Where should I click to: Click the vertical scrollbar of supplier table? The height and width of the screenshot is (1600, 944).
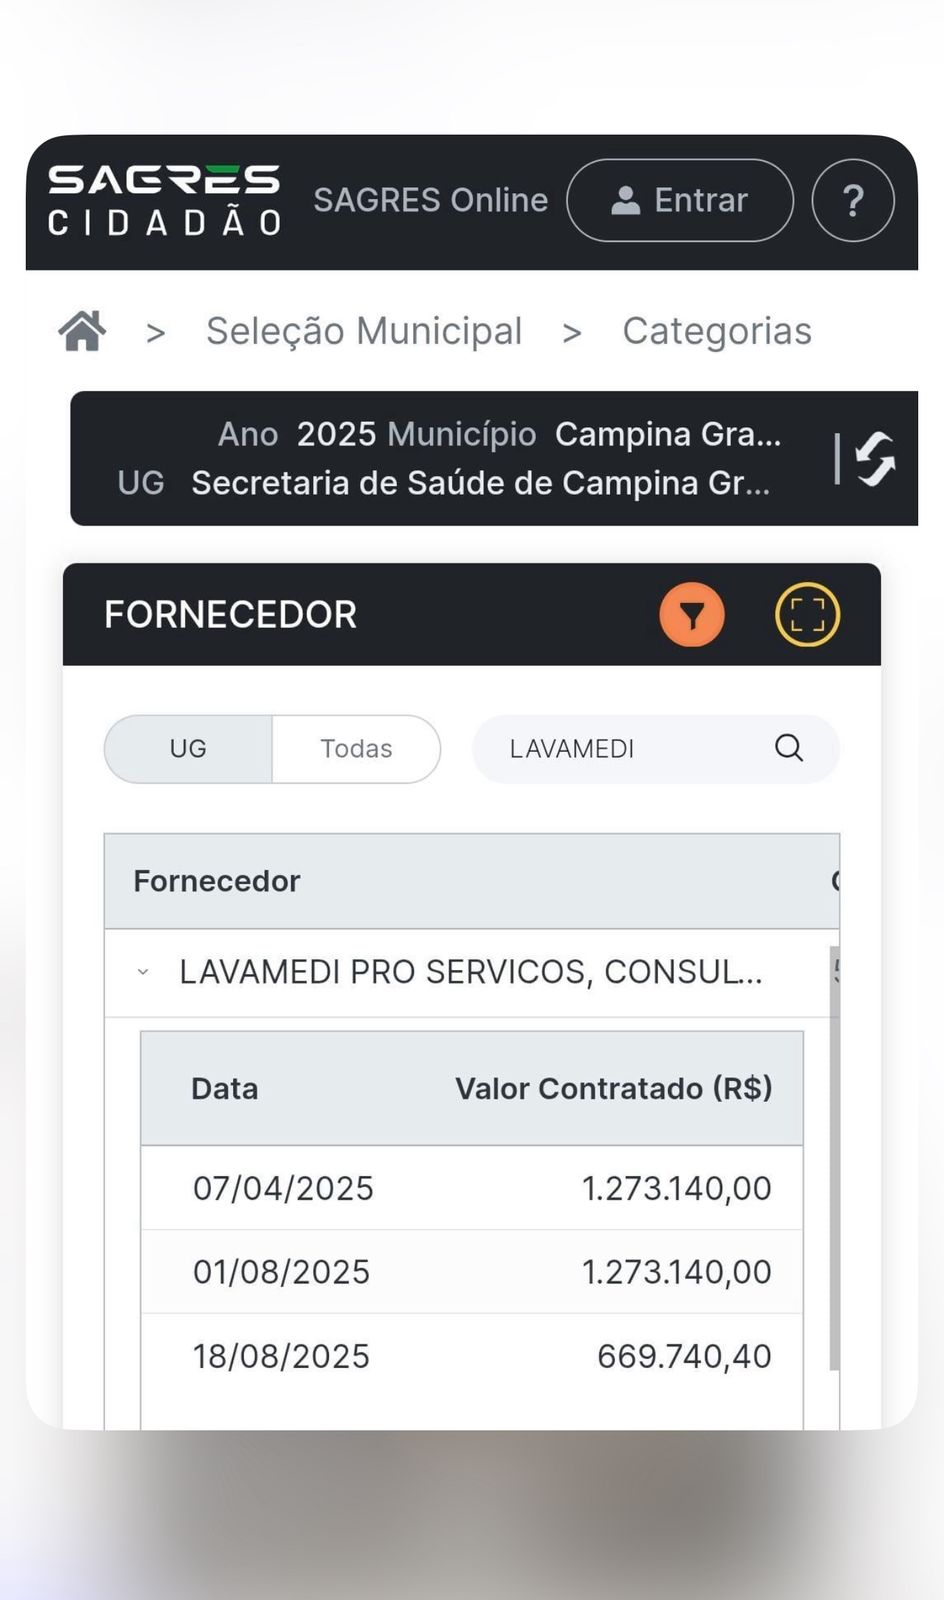[834, 1150]
